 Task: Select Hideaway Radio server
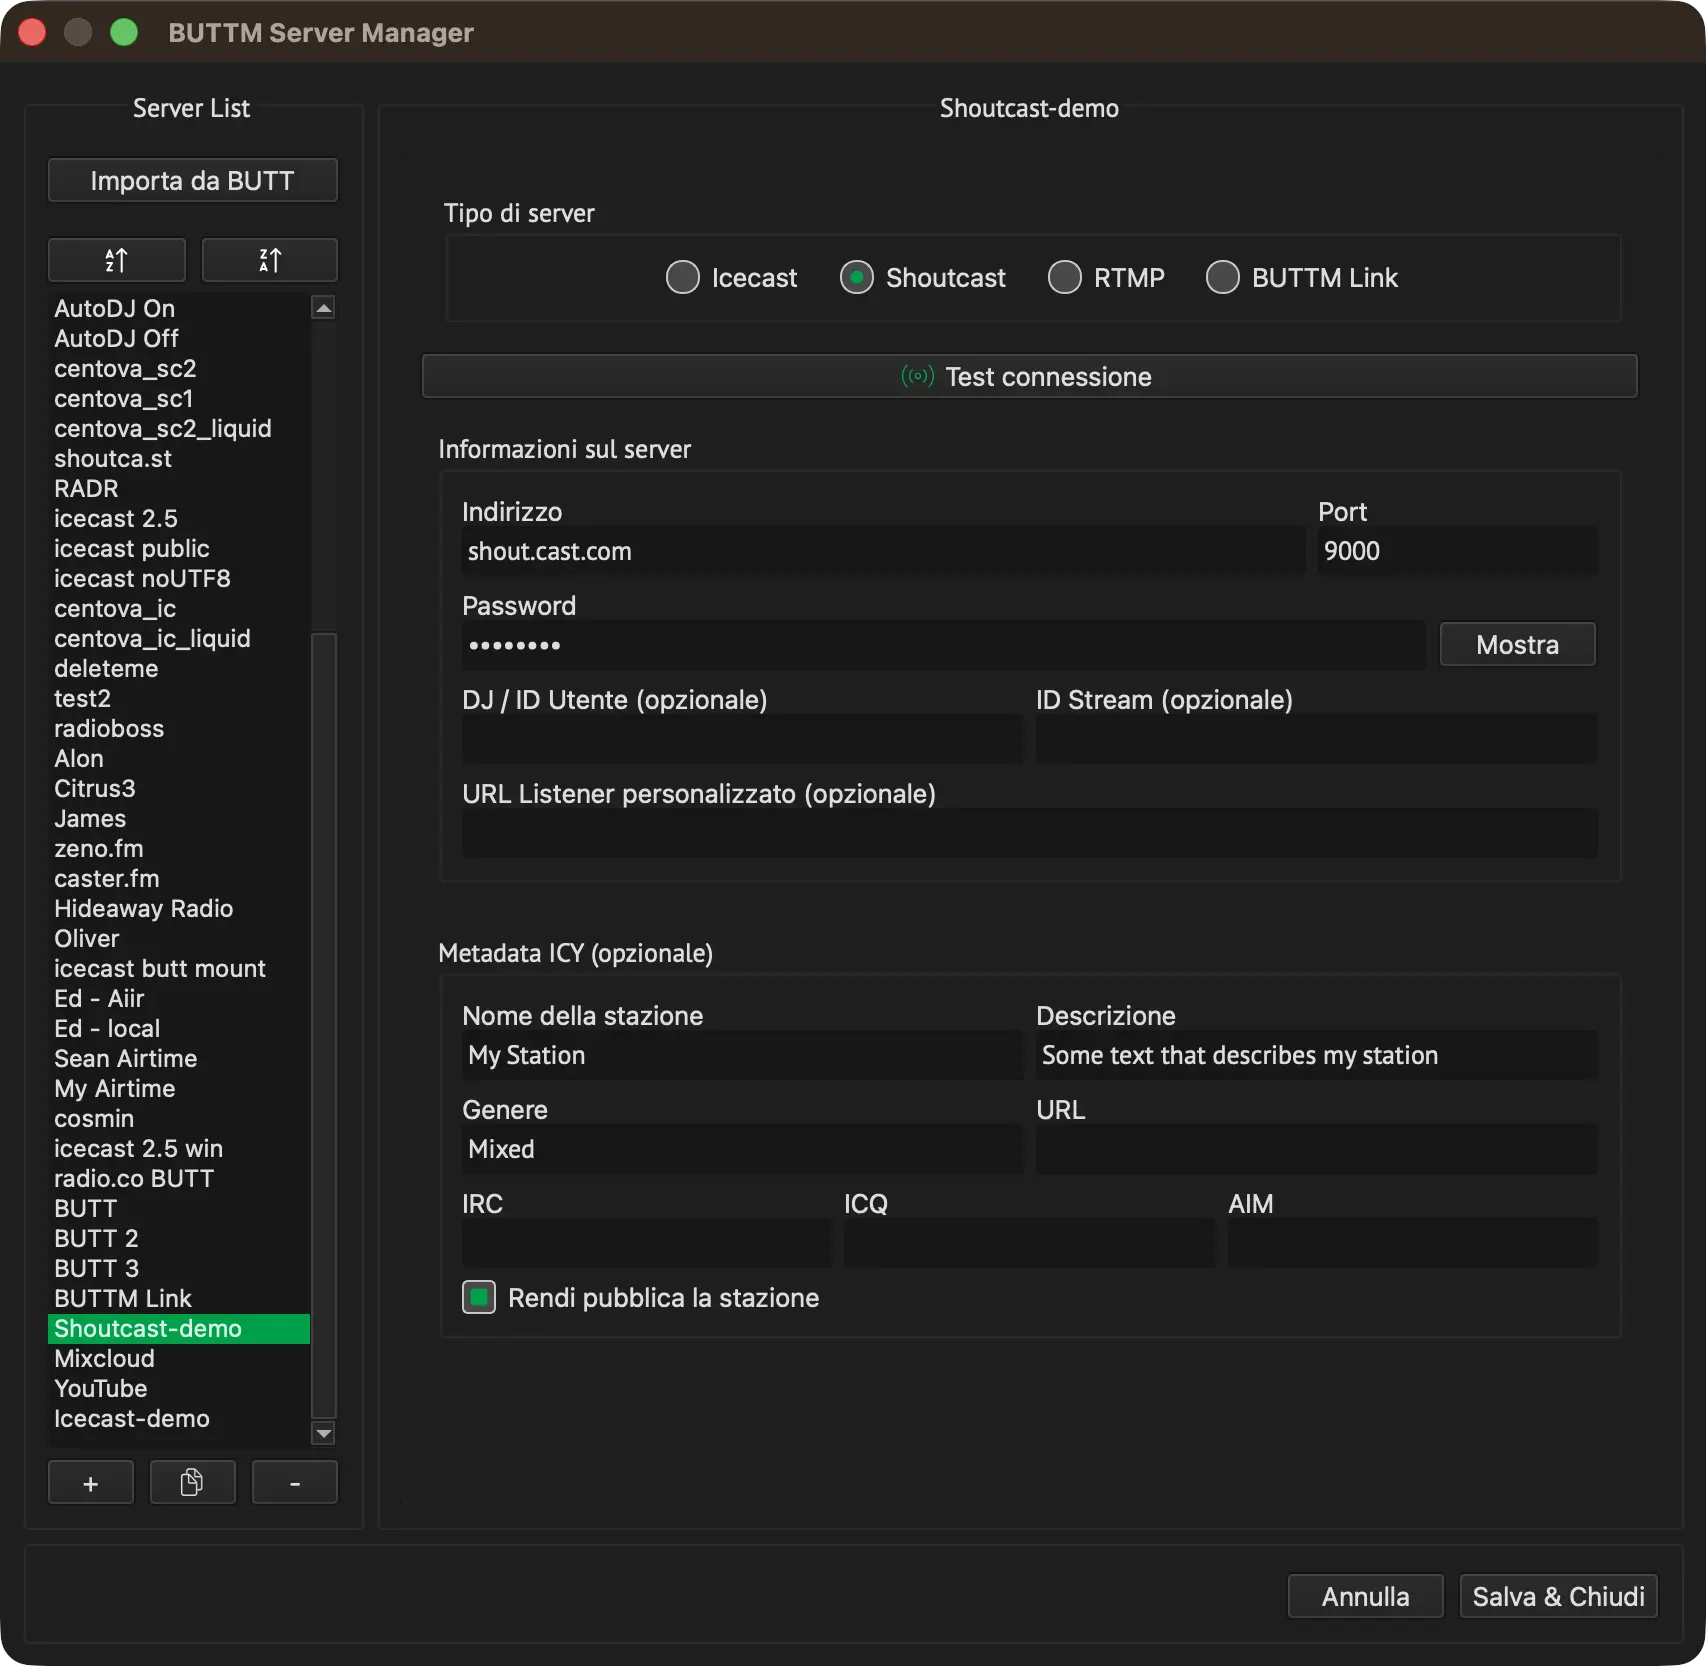pyautogui.click(x=179, y=908)
